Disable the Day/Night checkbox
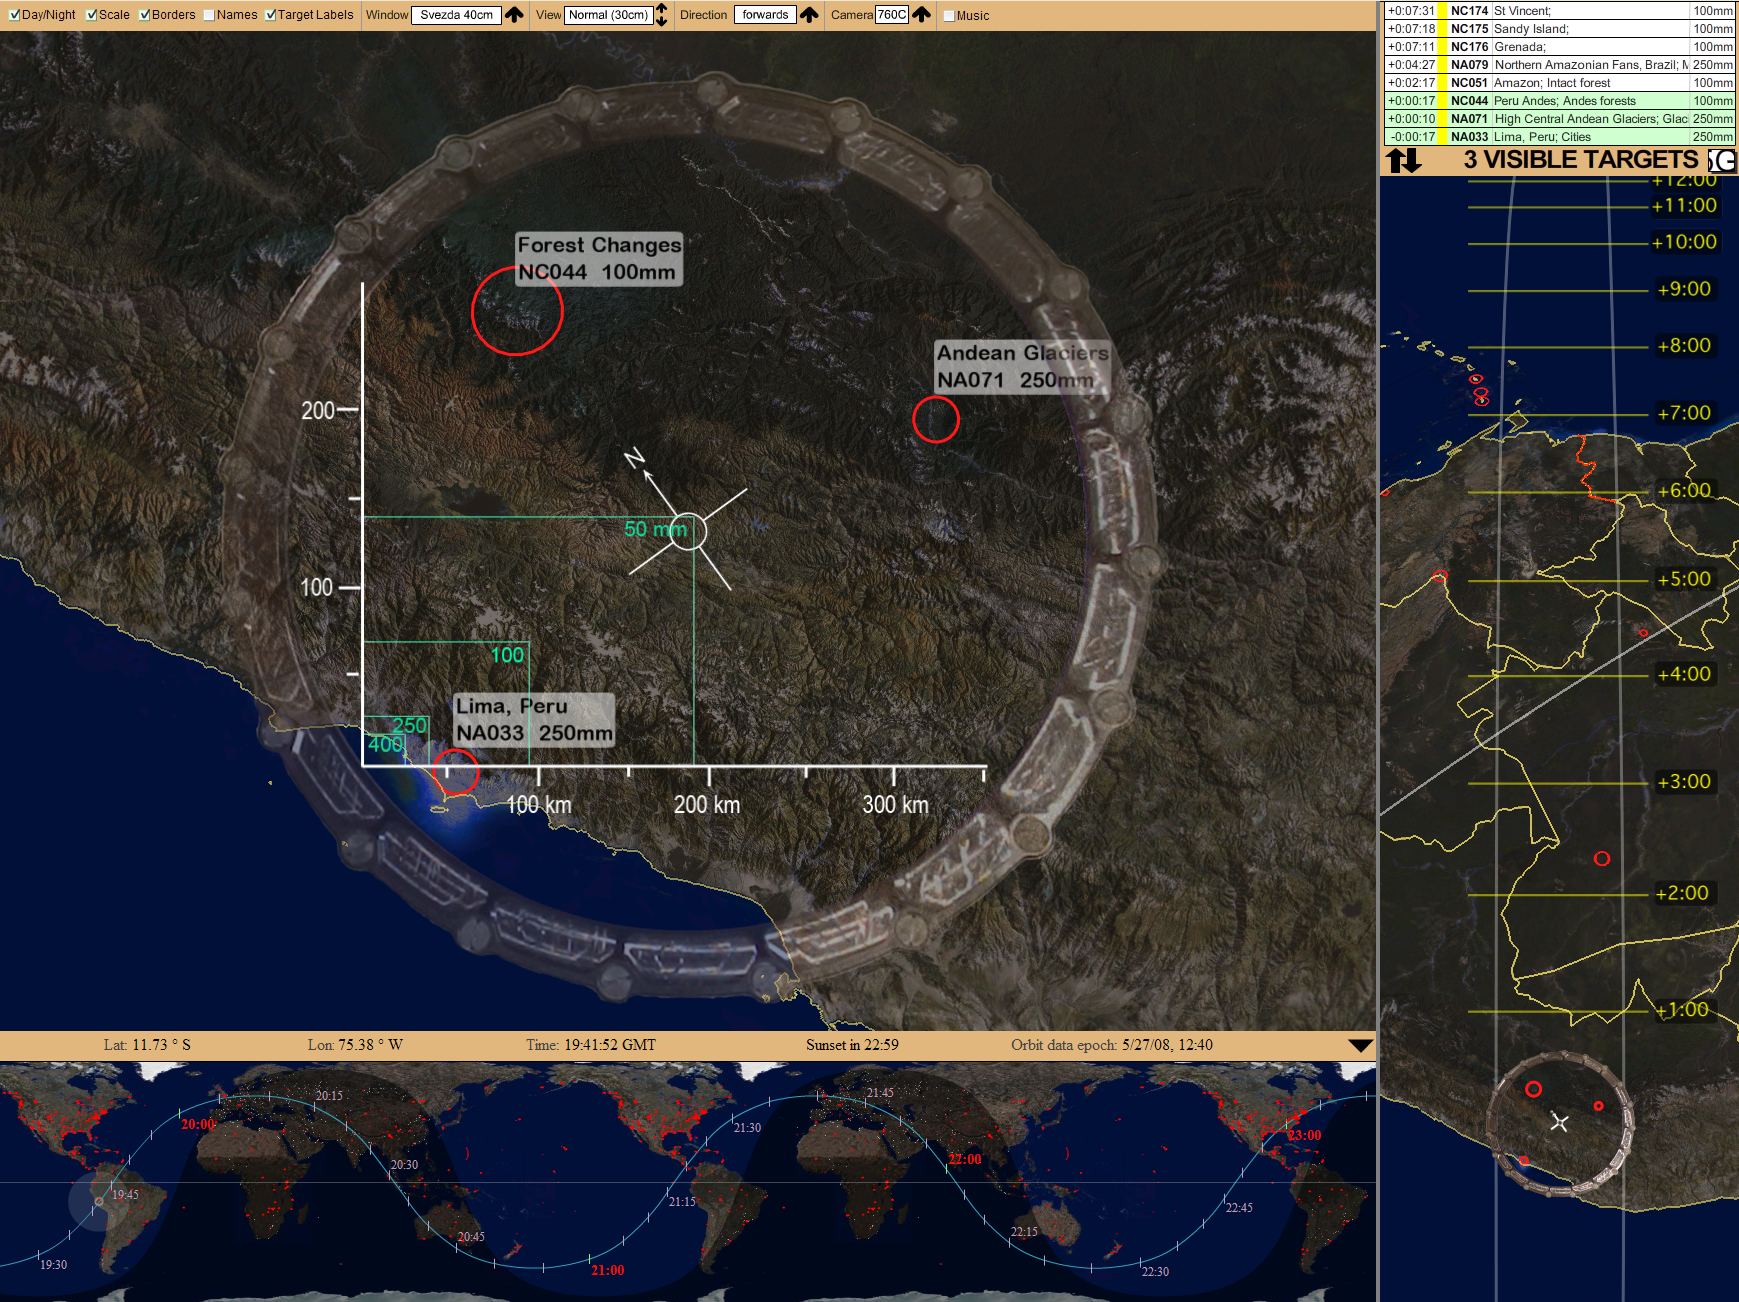The height and width of the screenshot is (1302, 1739). coord(14,15)
